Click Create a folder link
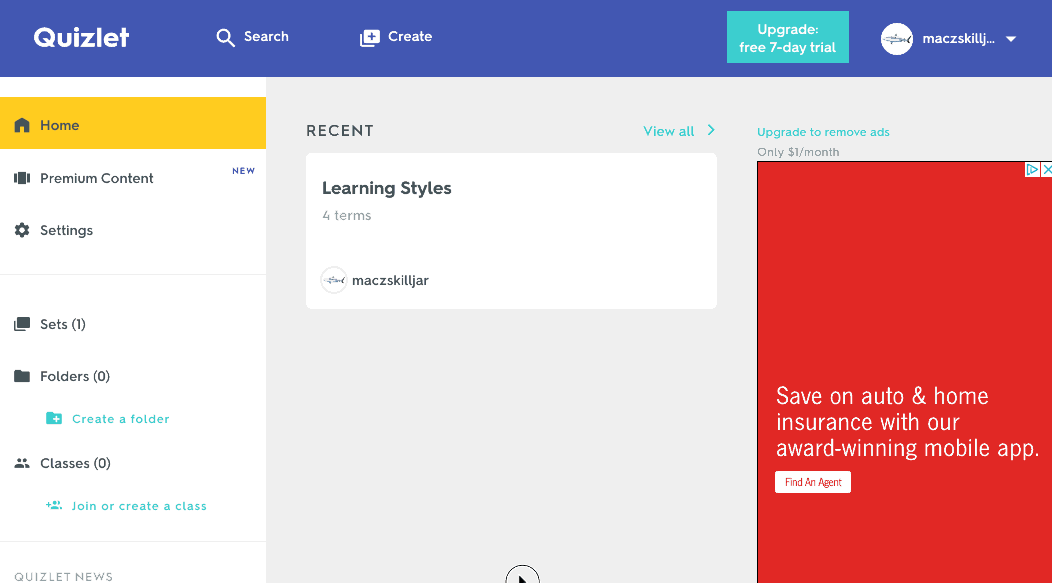The width and height of the screenshot is (1052, 583). [120, 419]
